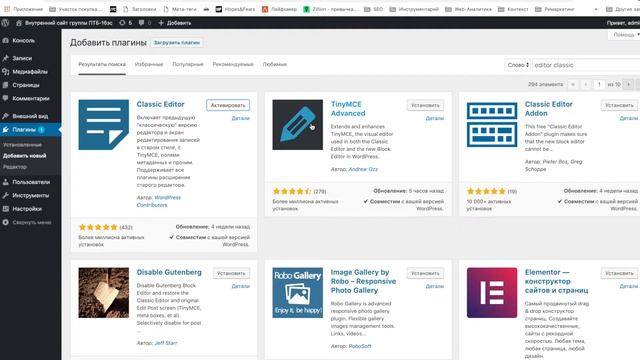Switch to the Рекомендуемые tab

[x=233, y=64]
